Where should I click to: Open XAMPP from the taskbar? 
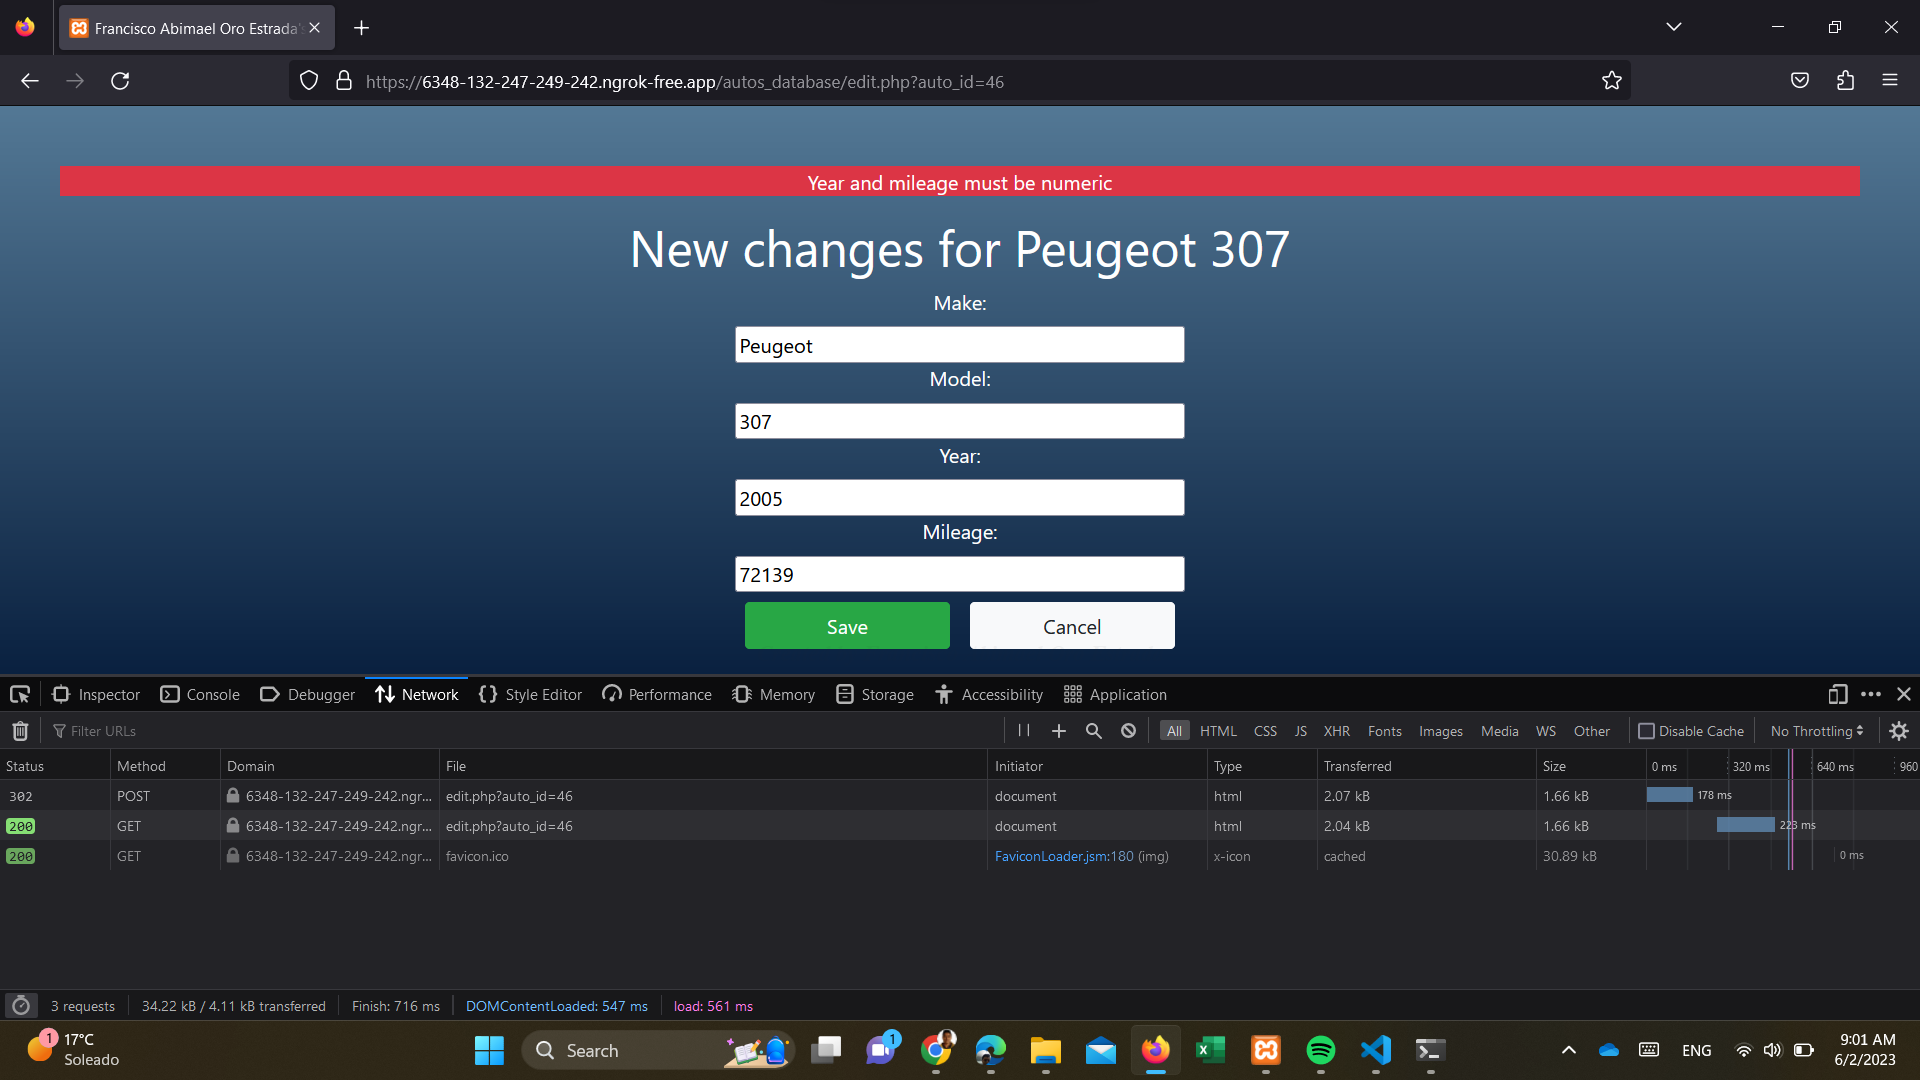pos(1266,1050)
